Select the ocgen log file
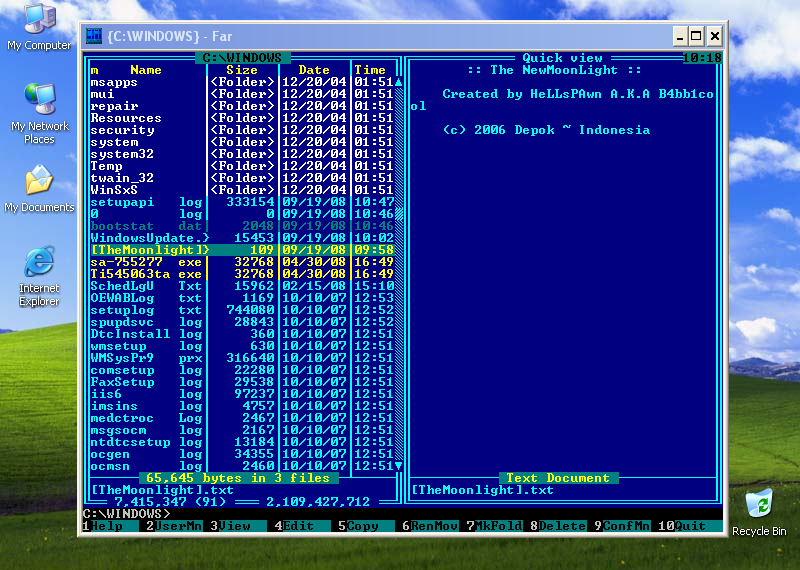800x570 pixels. [242, 454]
